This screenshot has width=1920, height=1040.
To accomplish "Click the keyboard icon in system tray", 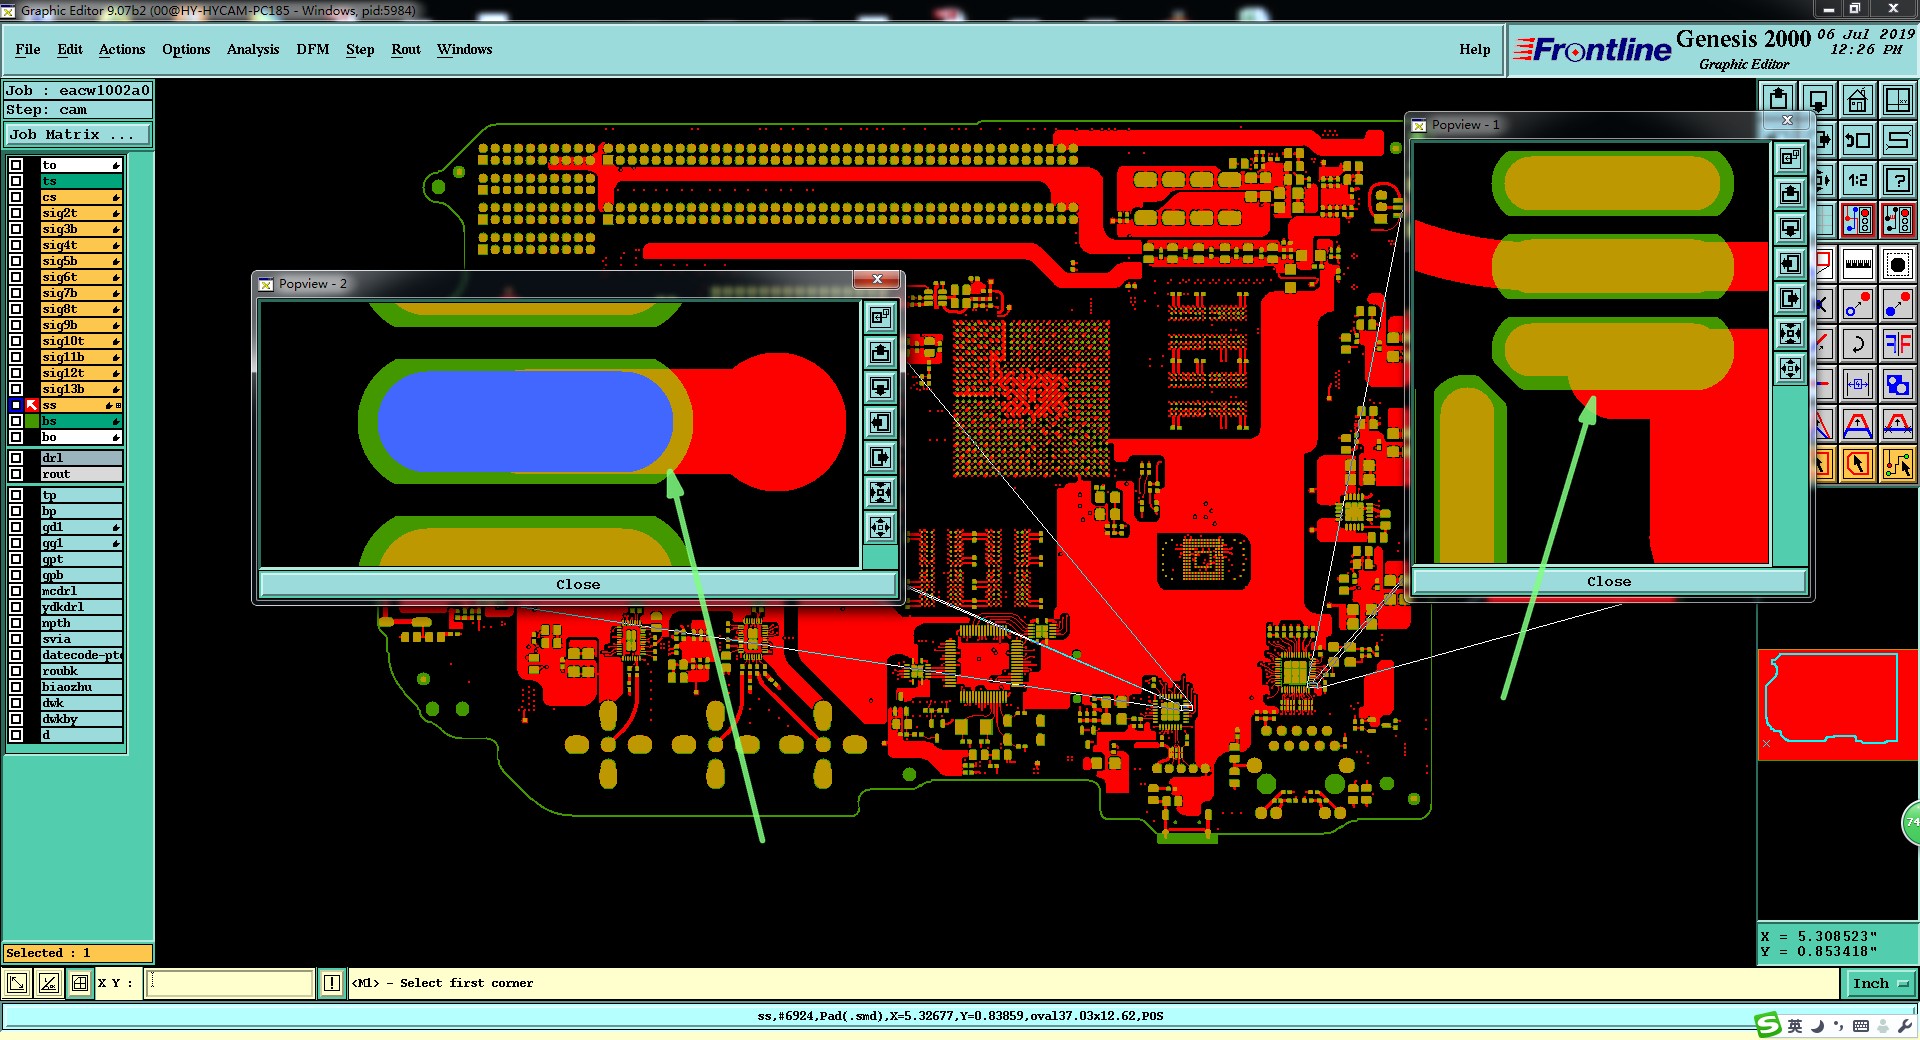I will [1861, 1026].
